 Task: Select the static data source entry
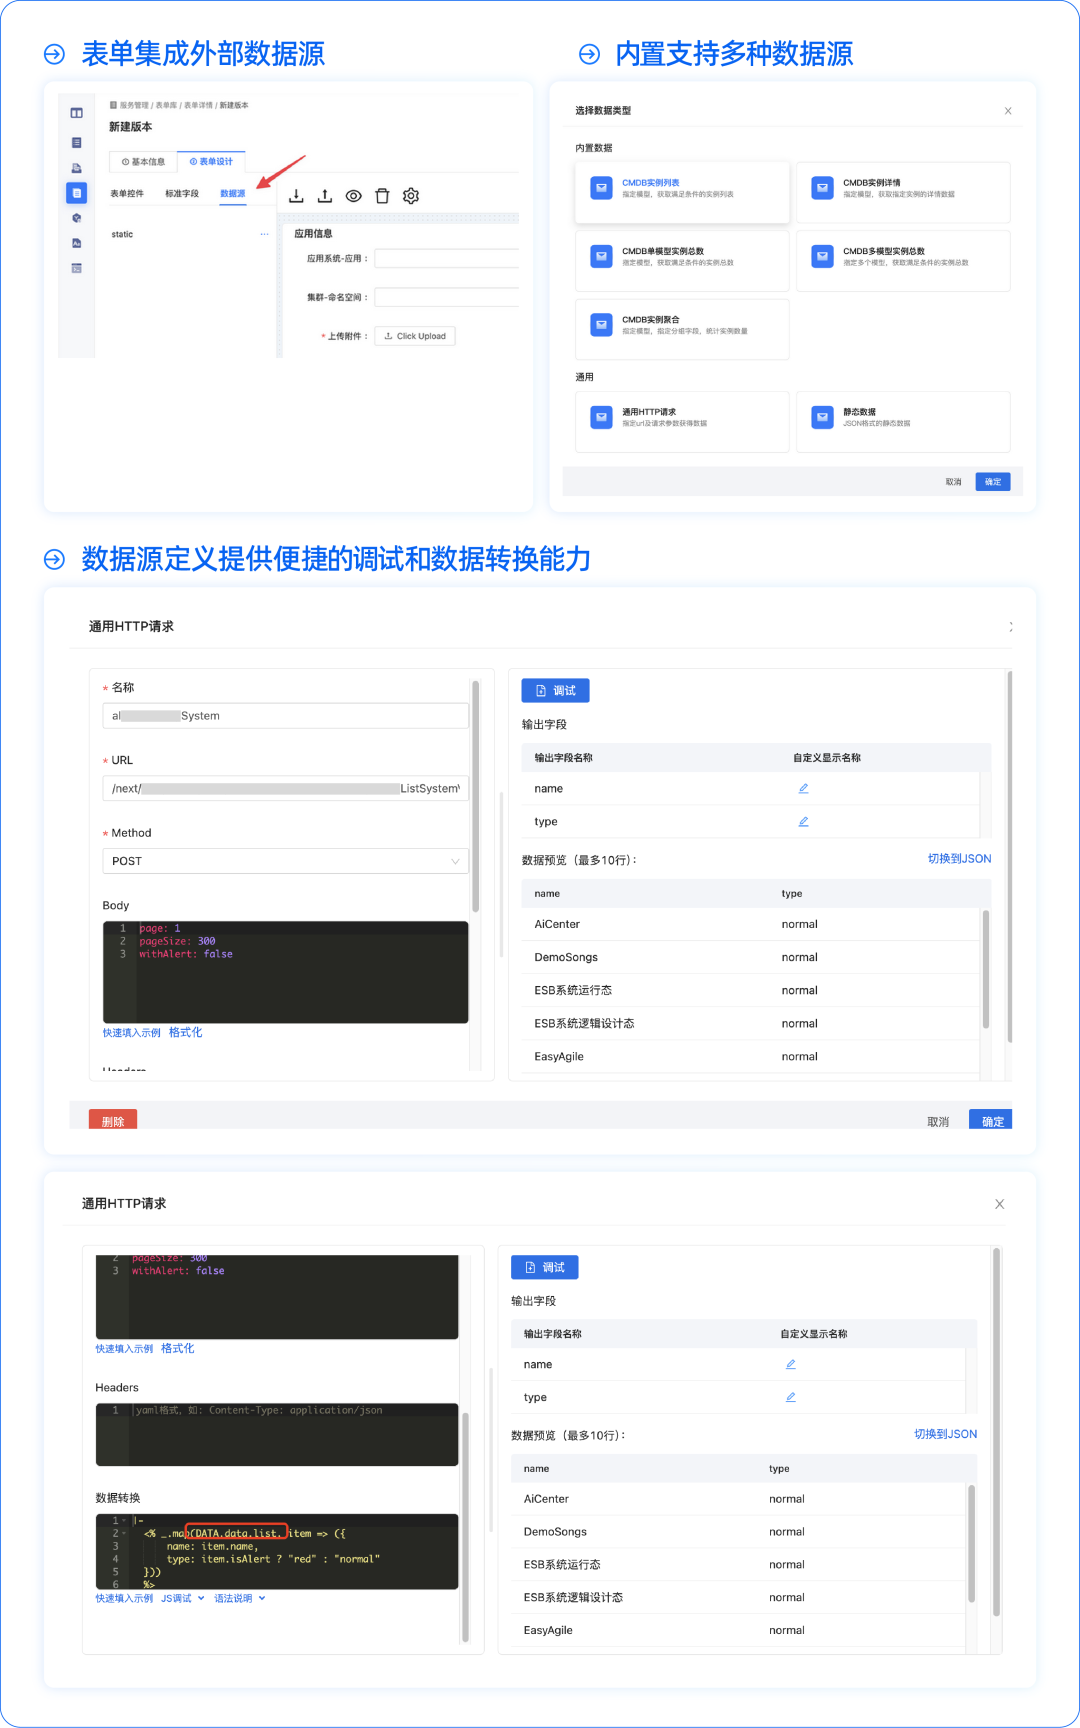pos(122,234)
